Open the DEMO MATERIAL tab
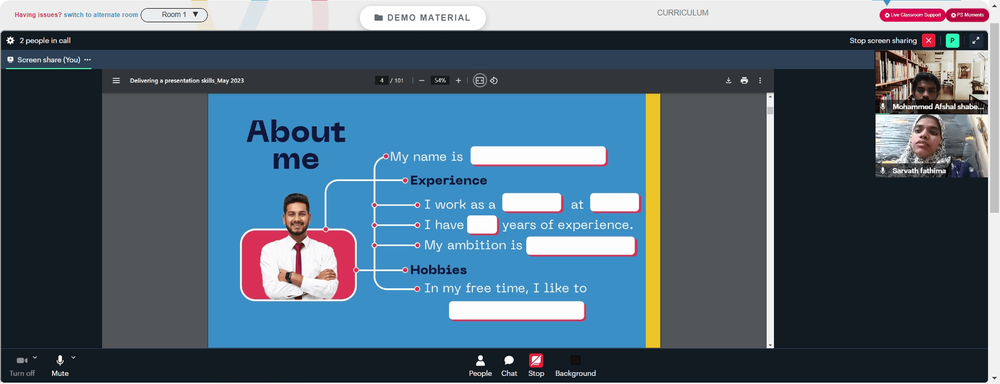 (423, 18)
